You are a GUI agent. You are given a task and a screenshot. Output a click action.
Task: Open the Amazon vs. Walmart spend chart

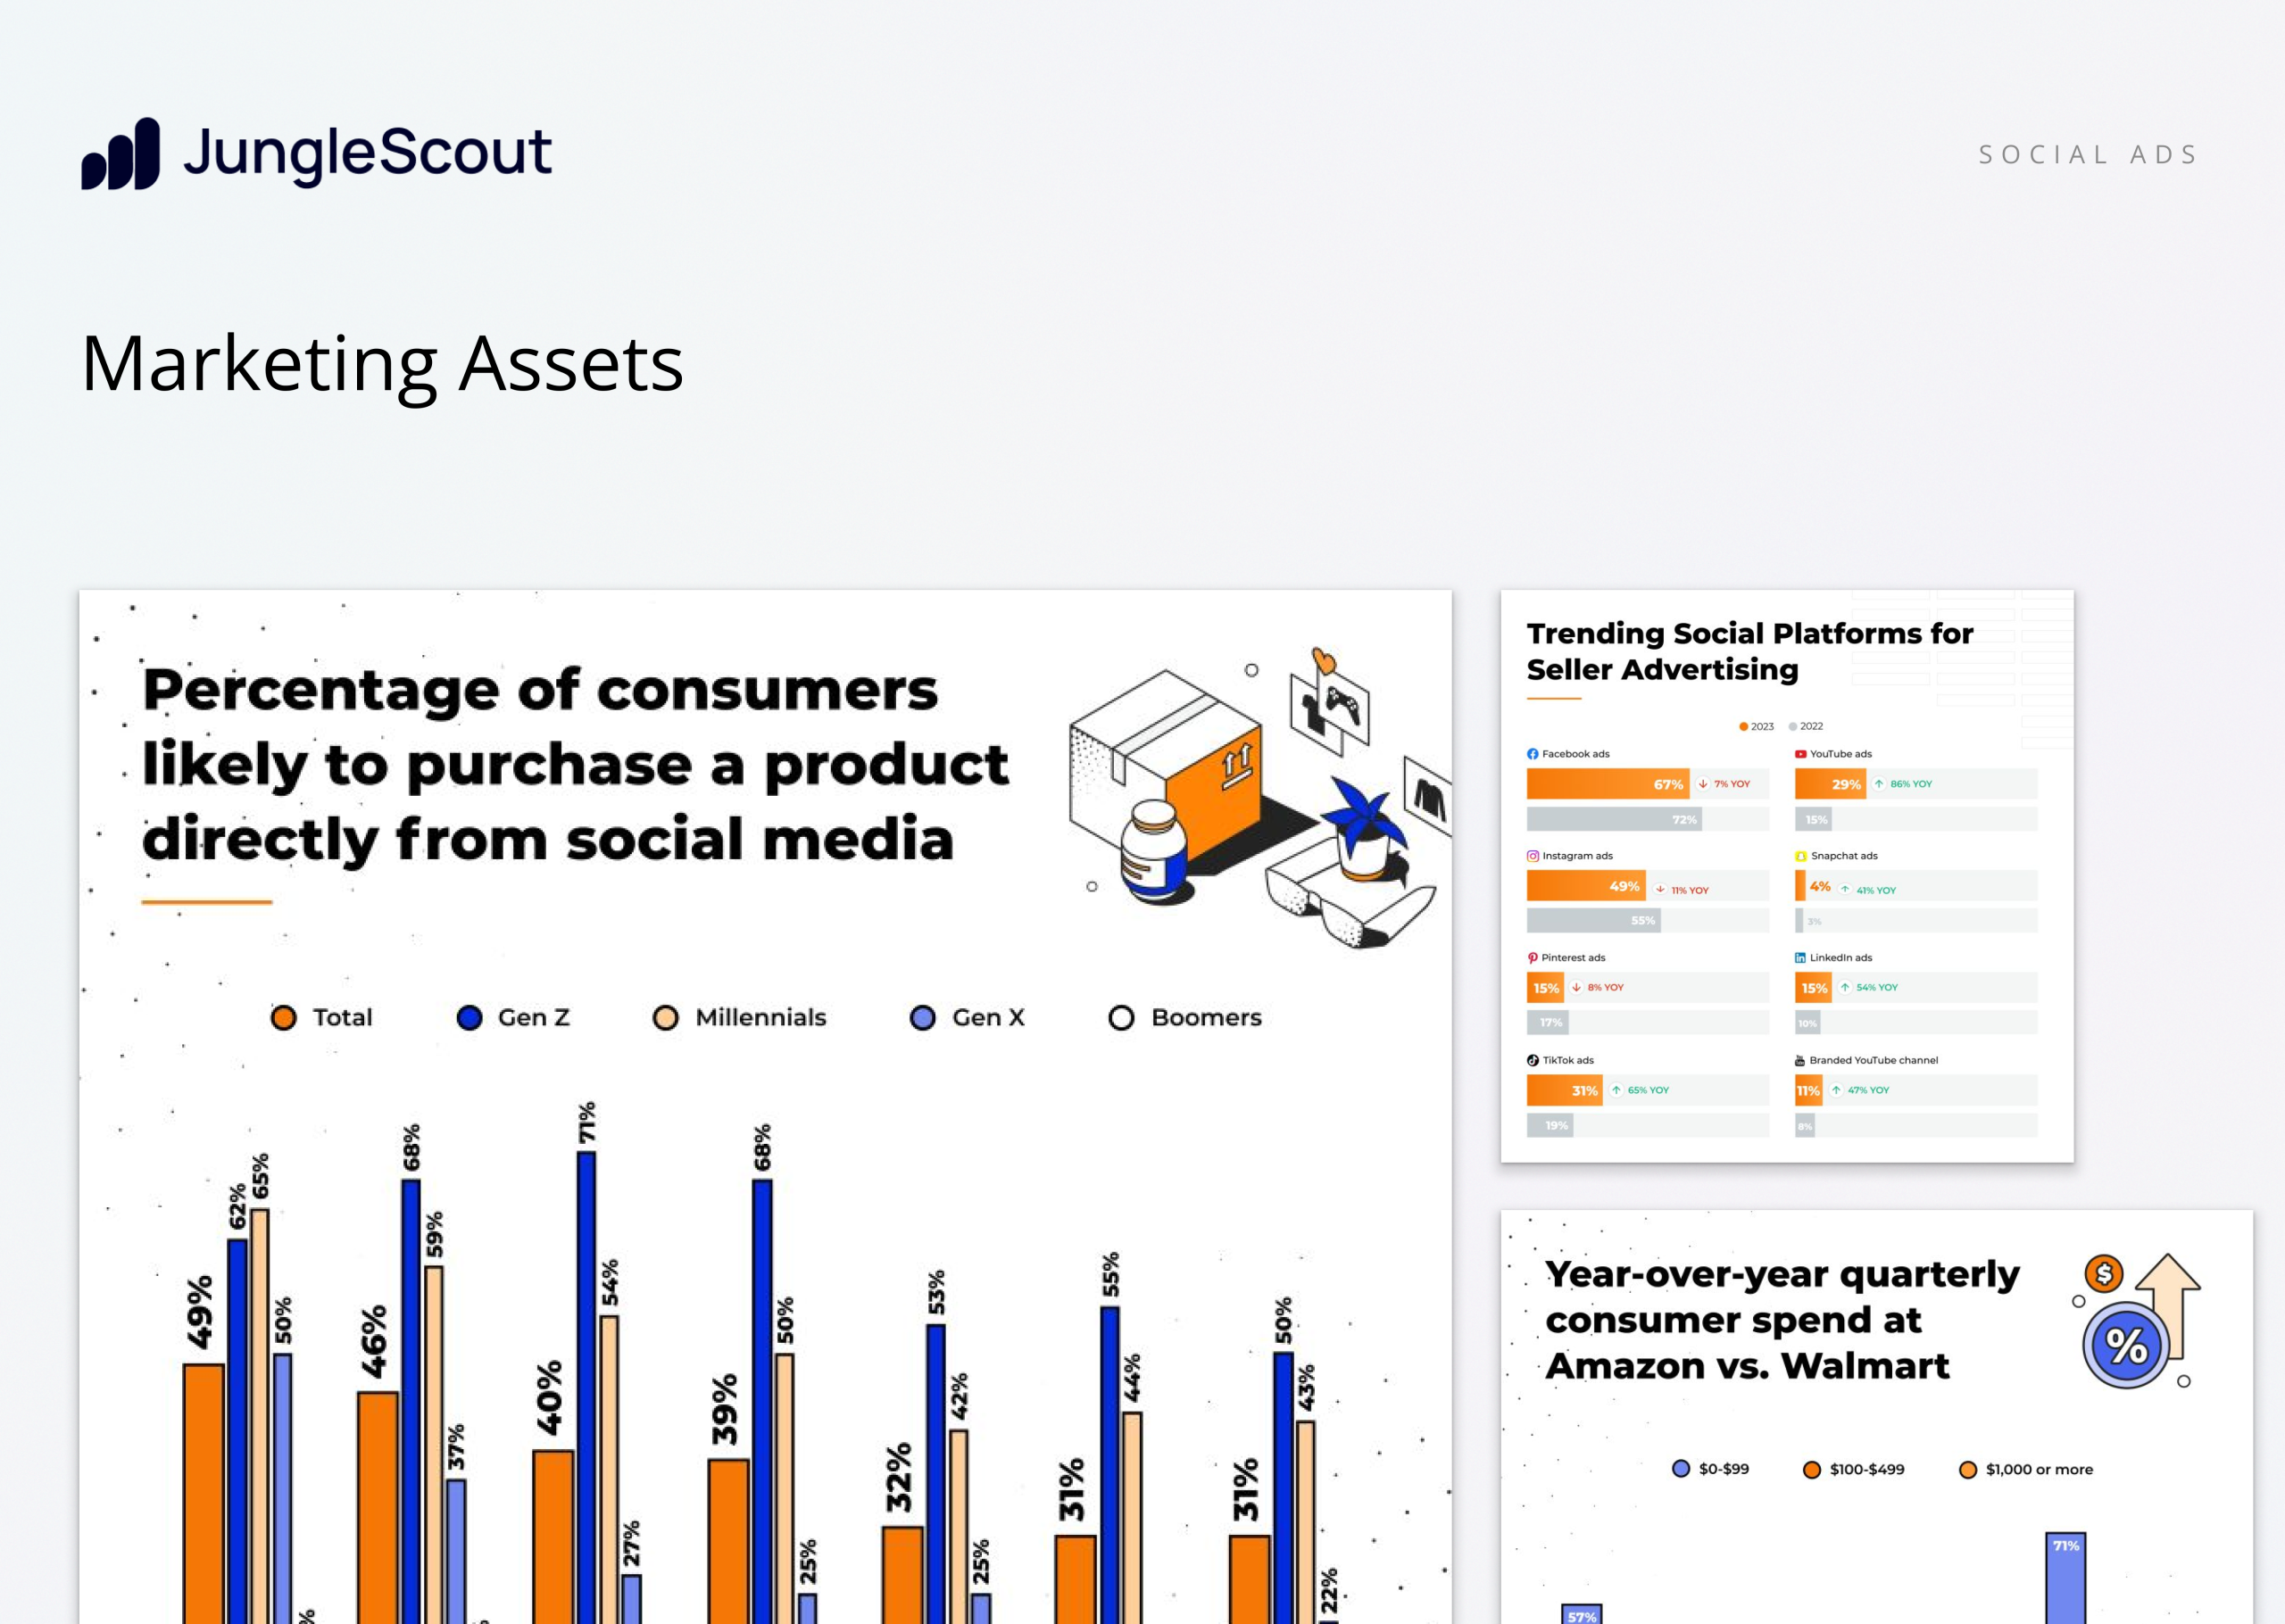tap(1876, 1416)
